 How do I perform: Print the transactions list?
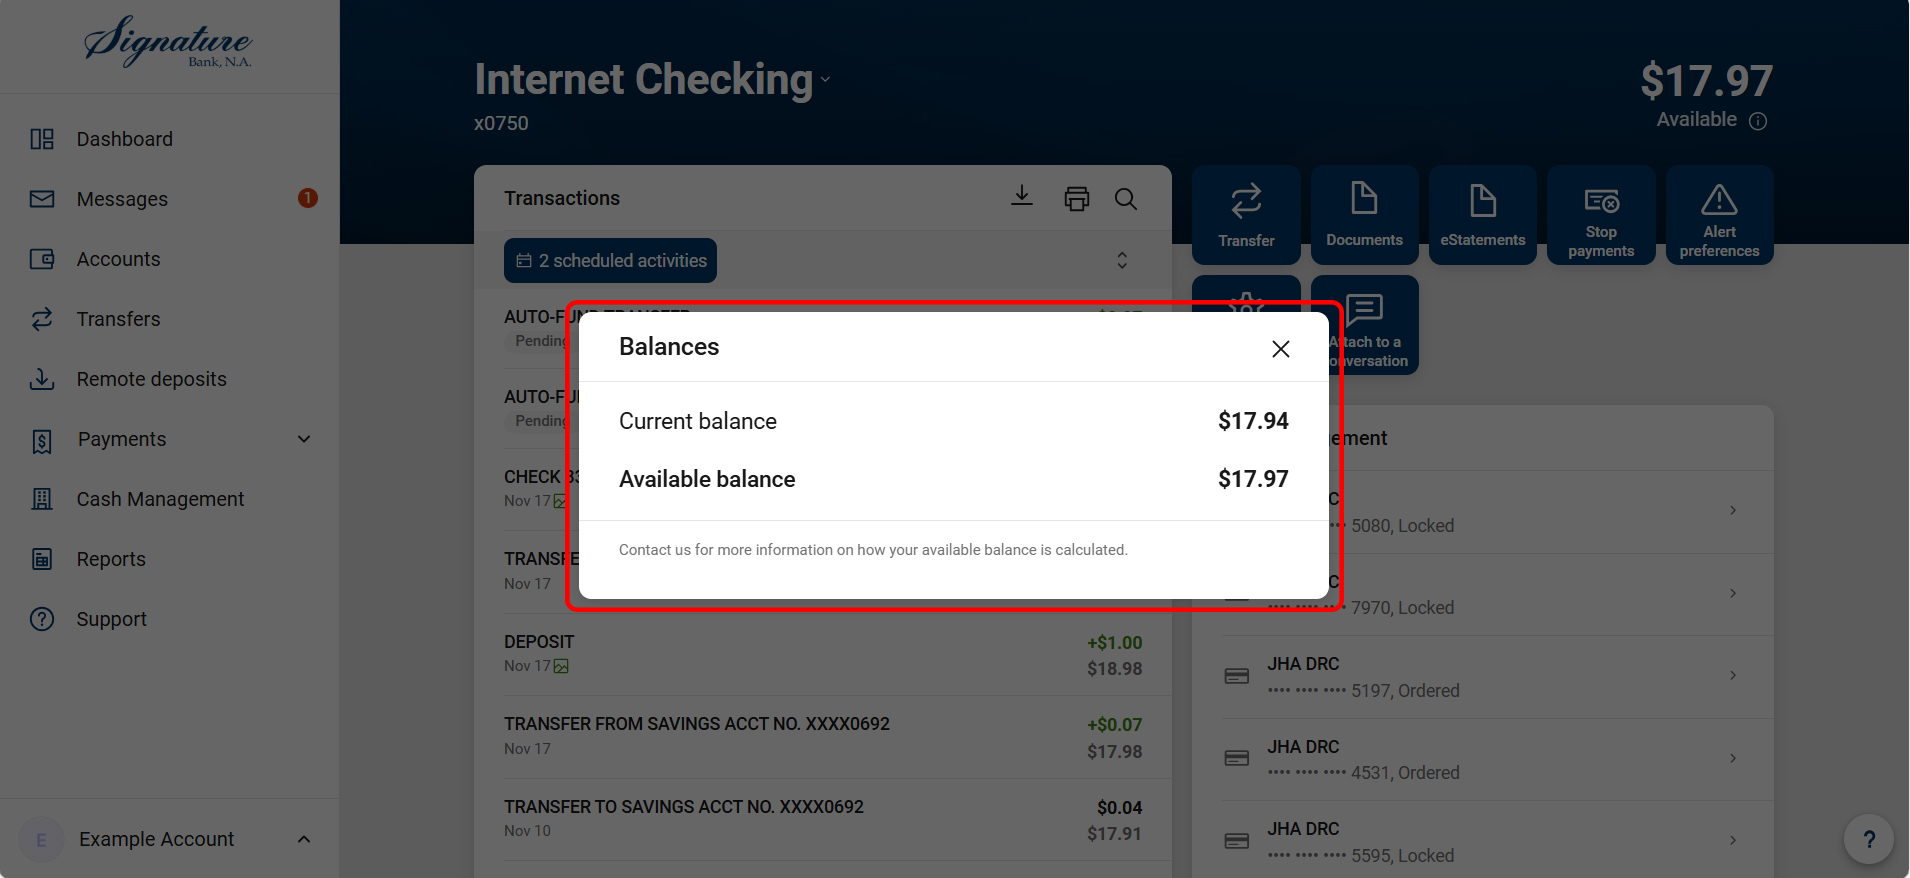click(x=1076, y=198)
